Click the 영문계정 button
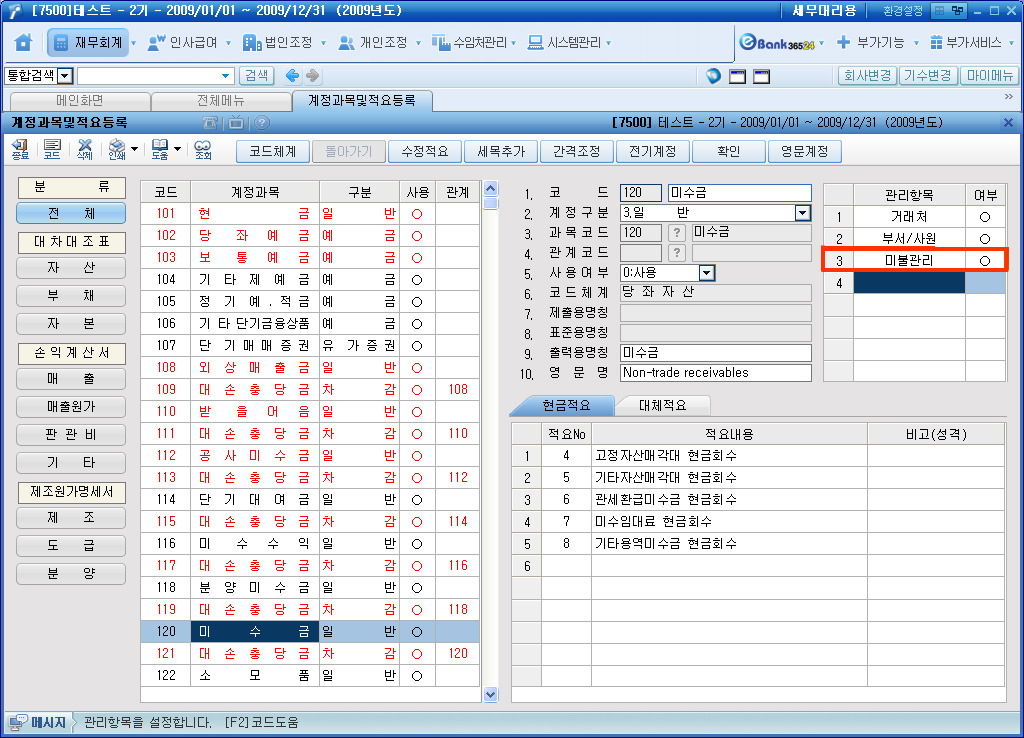 tap(804, 152)
